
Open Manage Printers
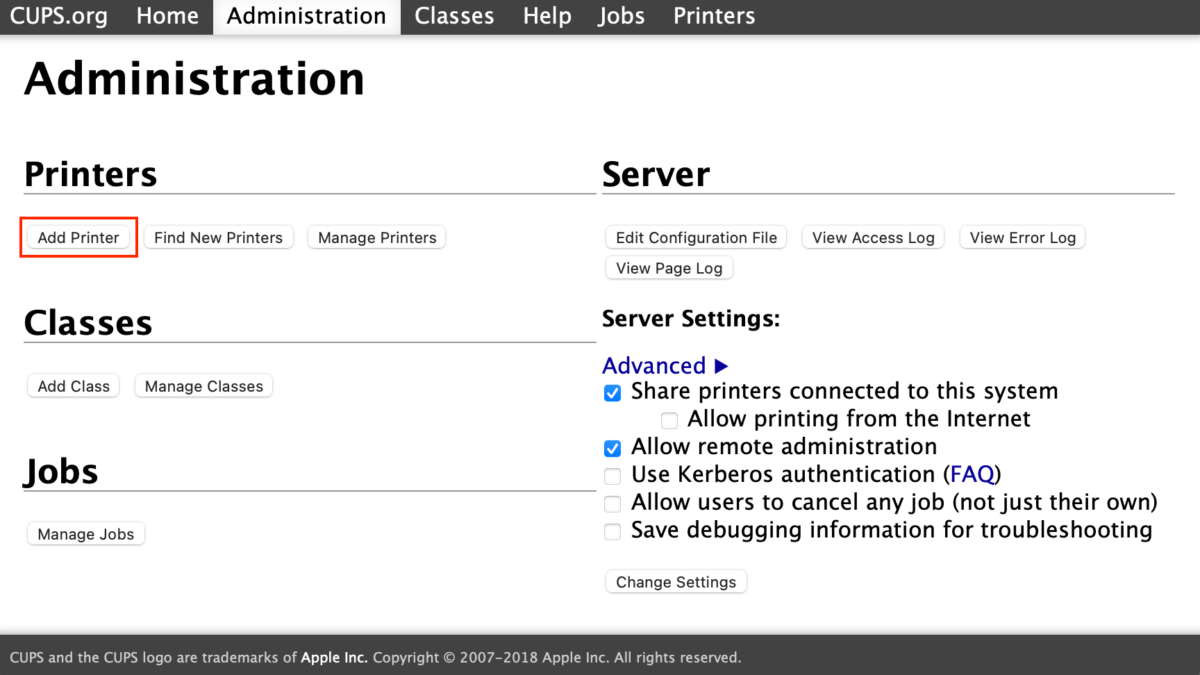(x=377, y=238)
